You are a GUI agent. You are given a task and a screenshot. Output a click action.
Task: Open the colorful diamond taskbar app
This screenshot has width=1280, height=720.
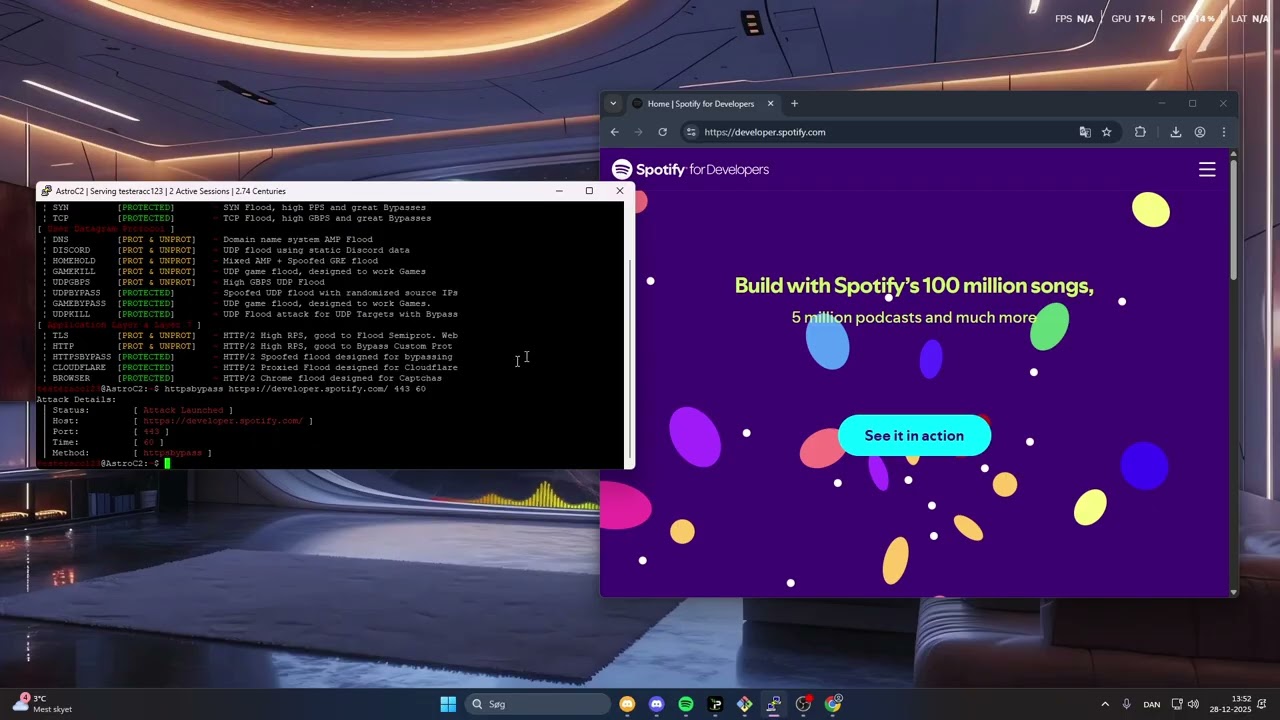[745, 704]
